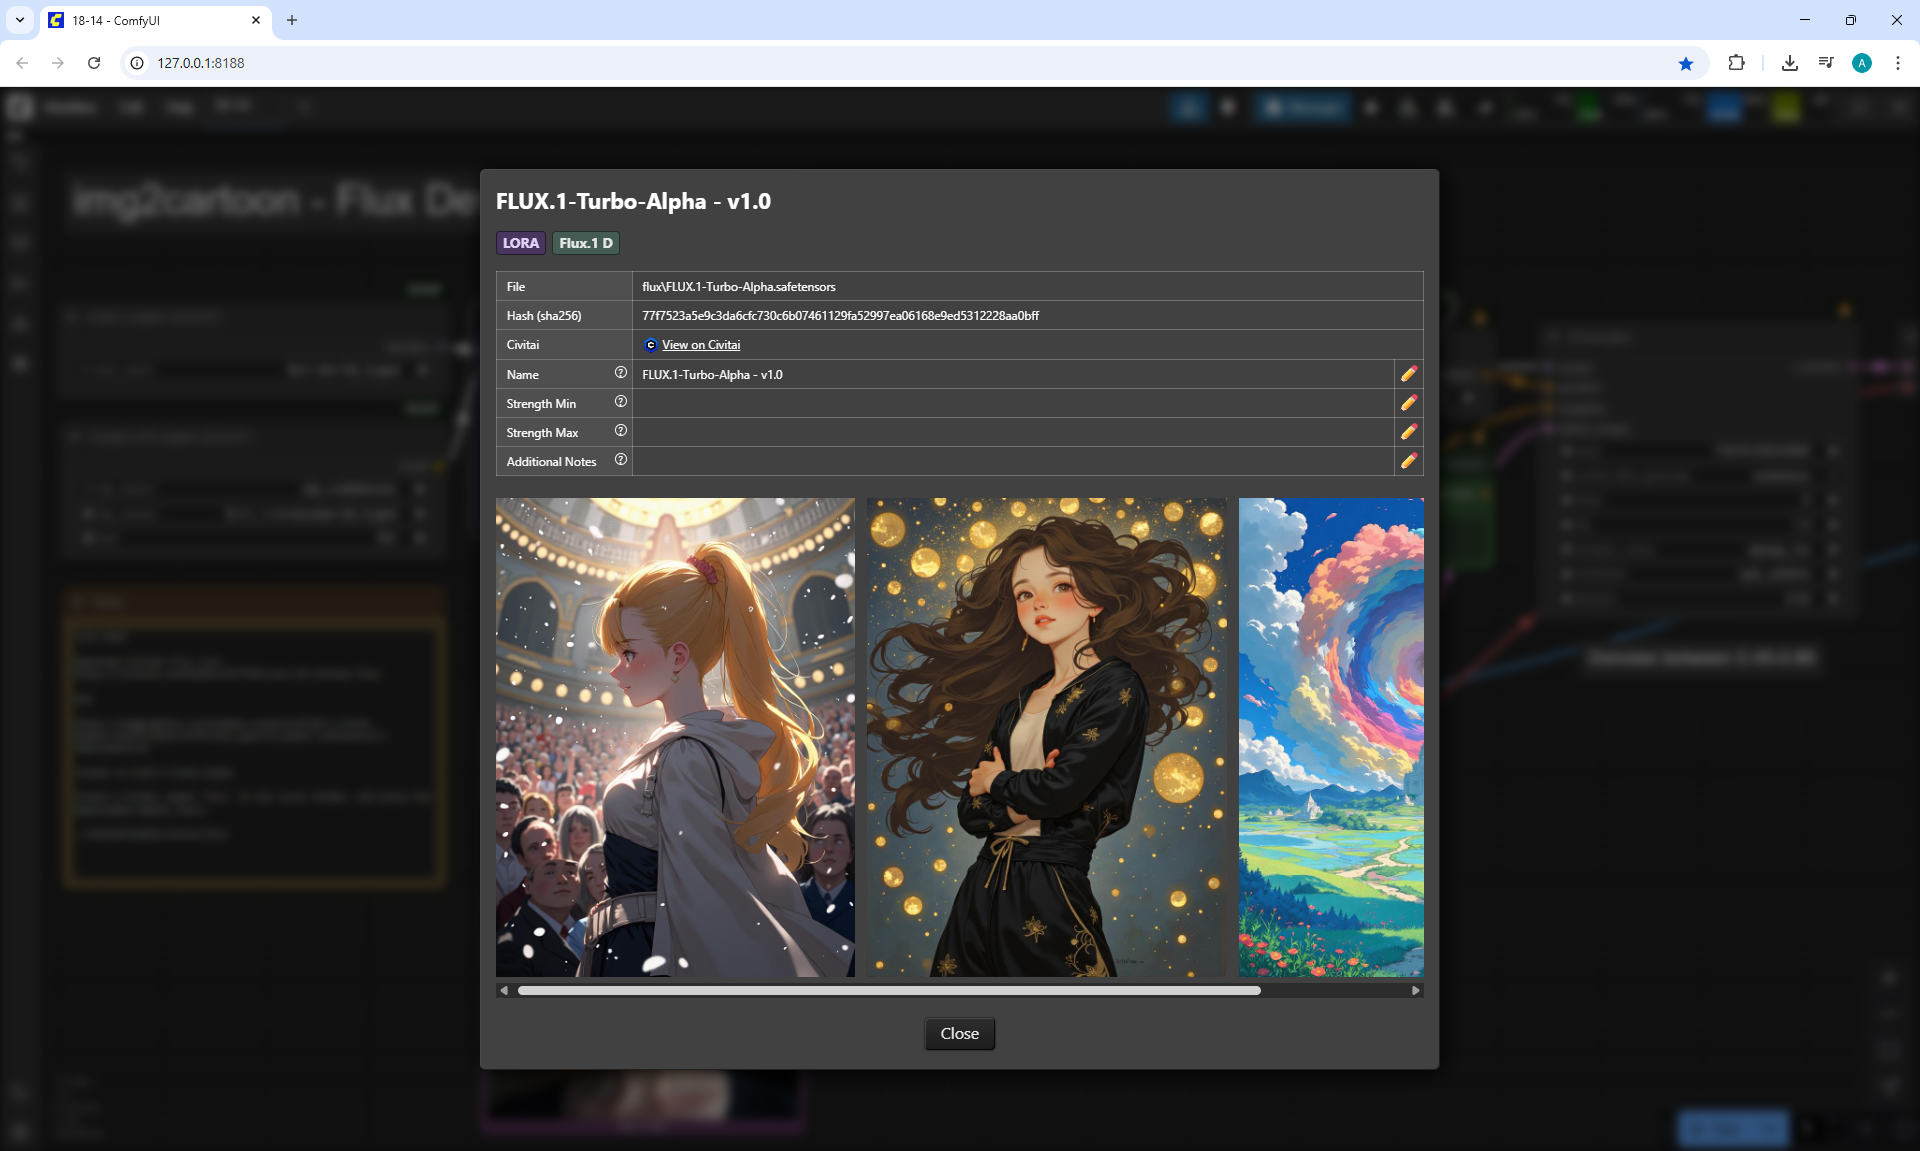Edit the Name field with pencil icon
1920x1151 pixels.
click(x=1408, y=374)
